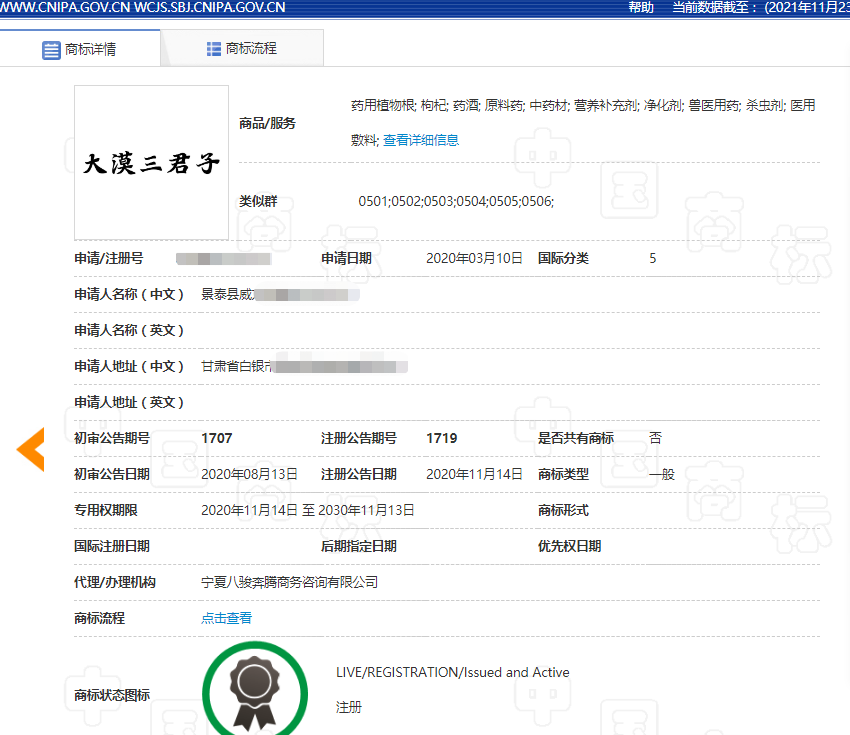Click the grid icon beside 商标流程
Viewport: 850px width, 735px height.
[214, 48]
